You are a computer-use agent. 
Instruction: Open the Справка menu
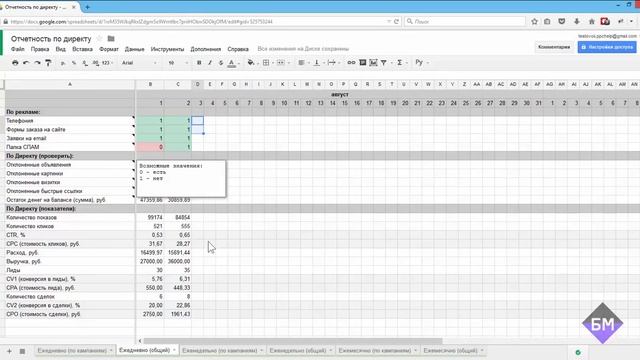pos(238,49)
